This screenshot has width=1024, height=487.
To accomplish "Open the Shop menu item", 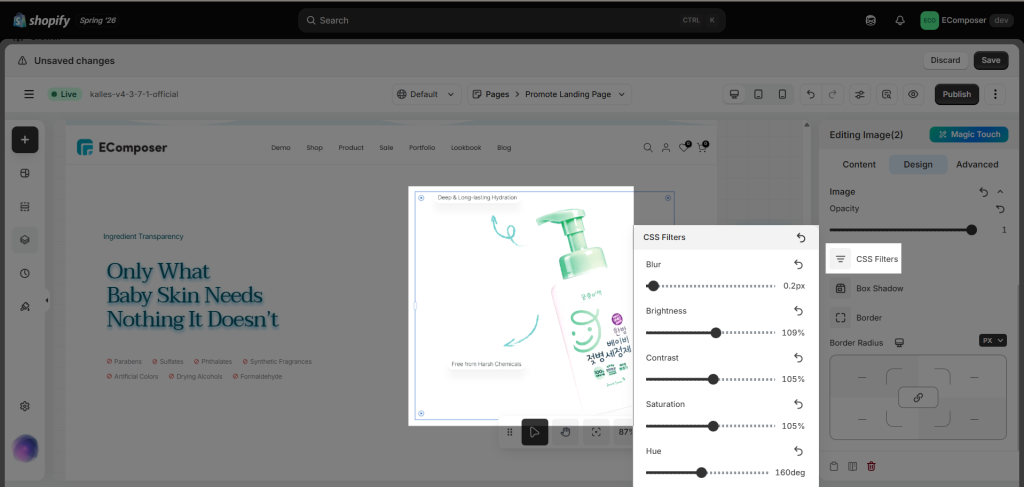I will point(314,148).
